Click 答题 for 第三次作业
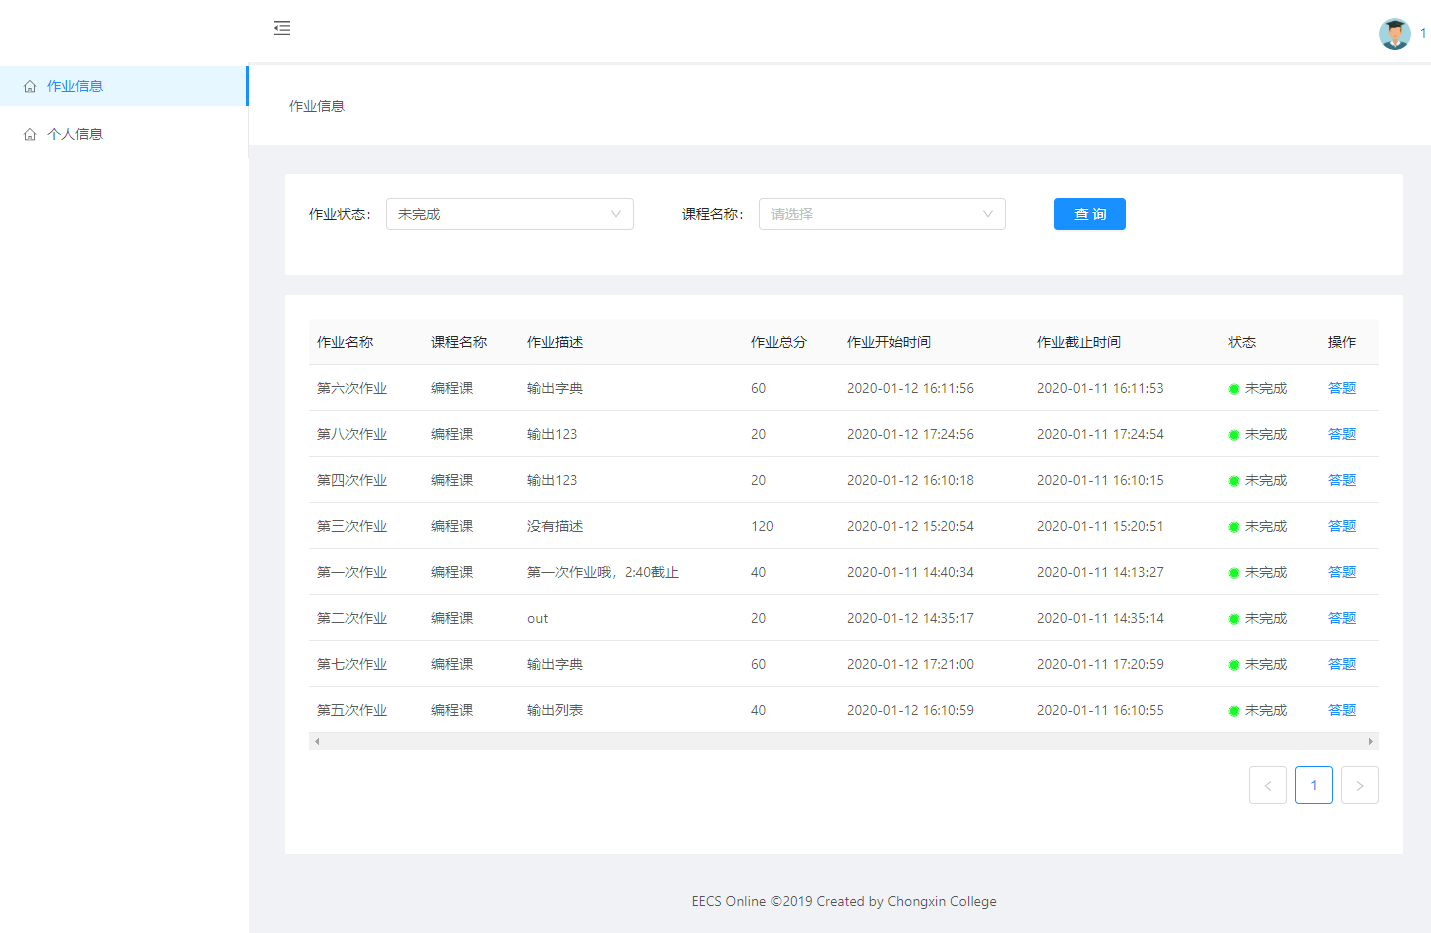 (1342, 526)
